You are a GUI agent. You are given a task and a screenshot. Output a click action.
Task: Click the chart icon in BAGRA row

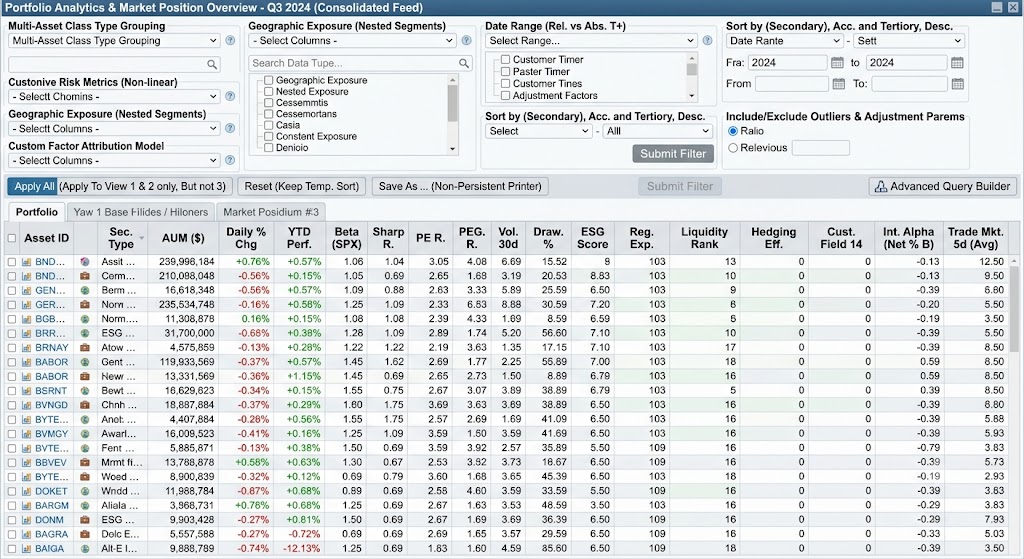point(27,535)
